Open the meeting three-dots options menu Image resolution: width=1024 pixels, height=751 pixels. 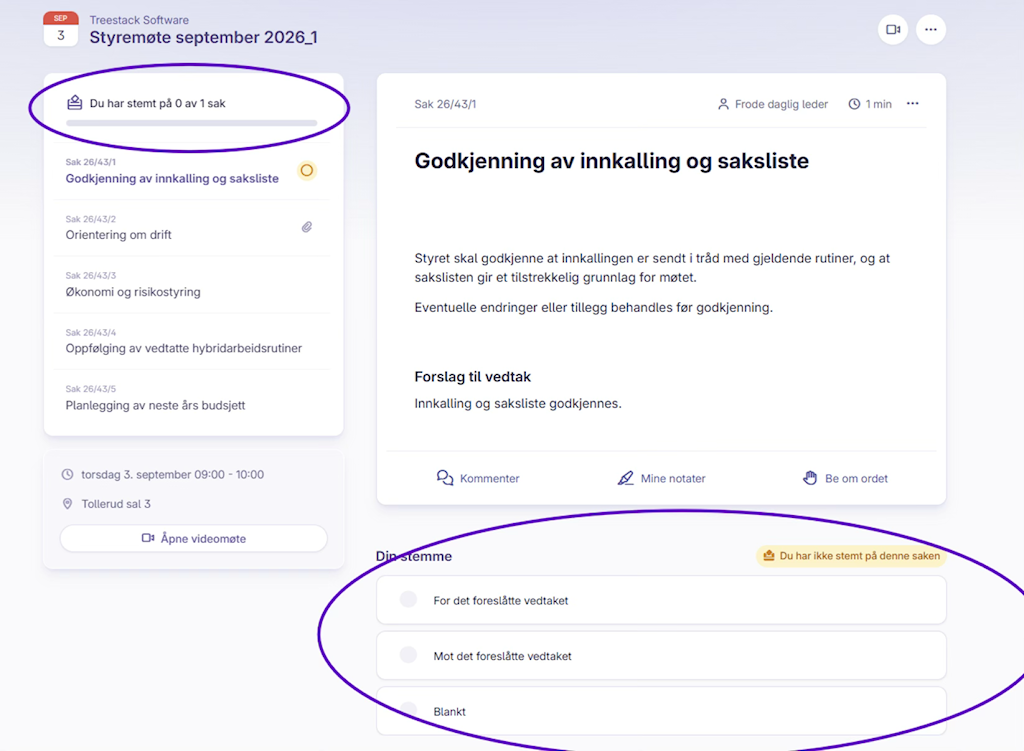click(931, 29)
